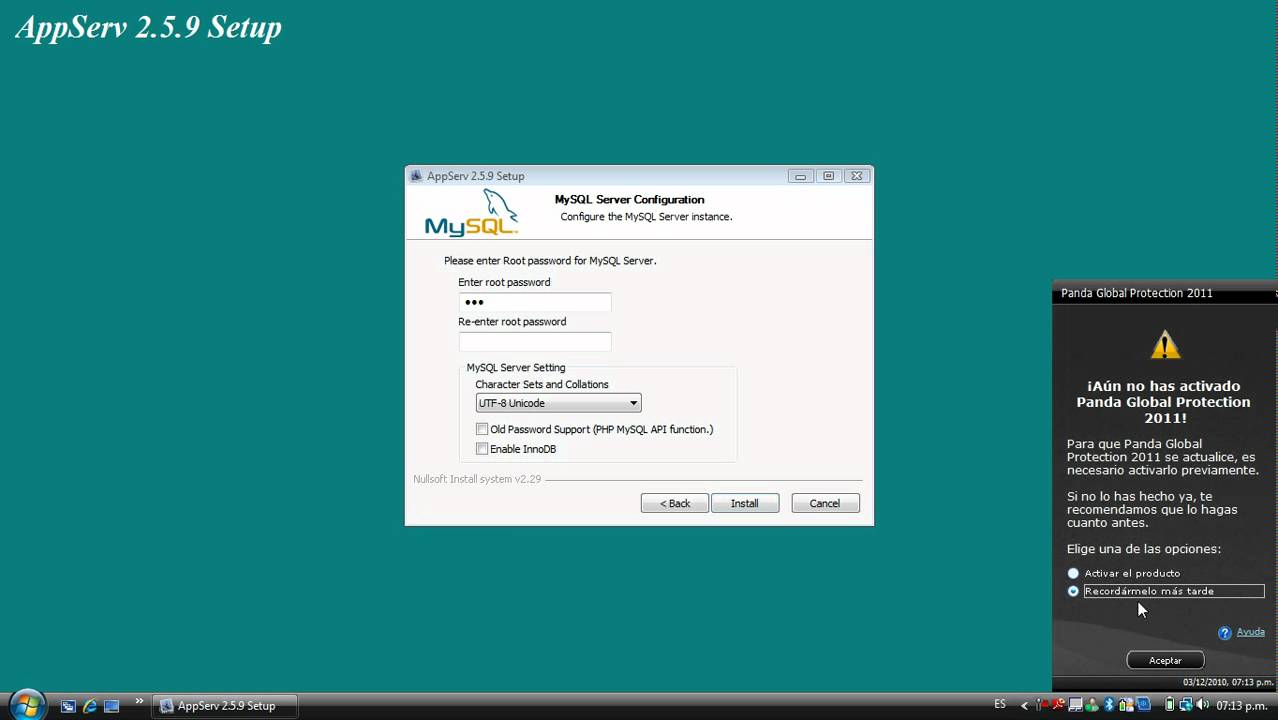This screenshot has height=720, width=1278.
Task: Click the Back button in setup
Action: tap(675, 503)
